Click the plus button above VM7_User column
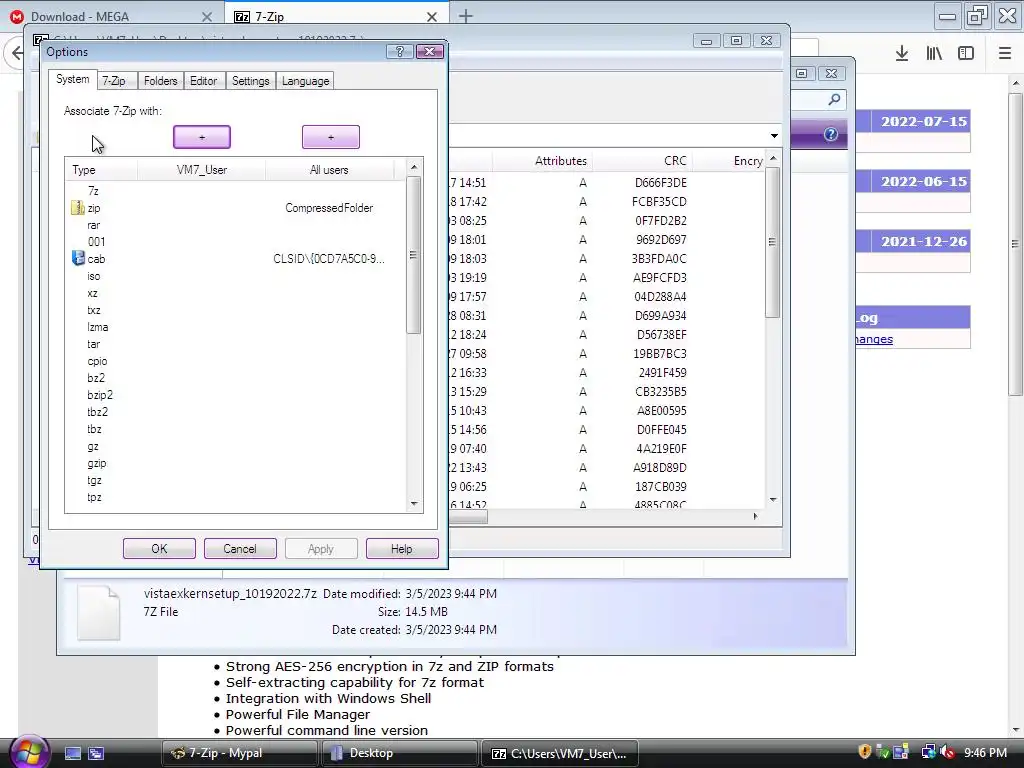This screenshot has height=768, width=1024. [202, 137]
